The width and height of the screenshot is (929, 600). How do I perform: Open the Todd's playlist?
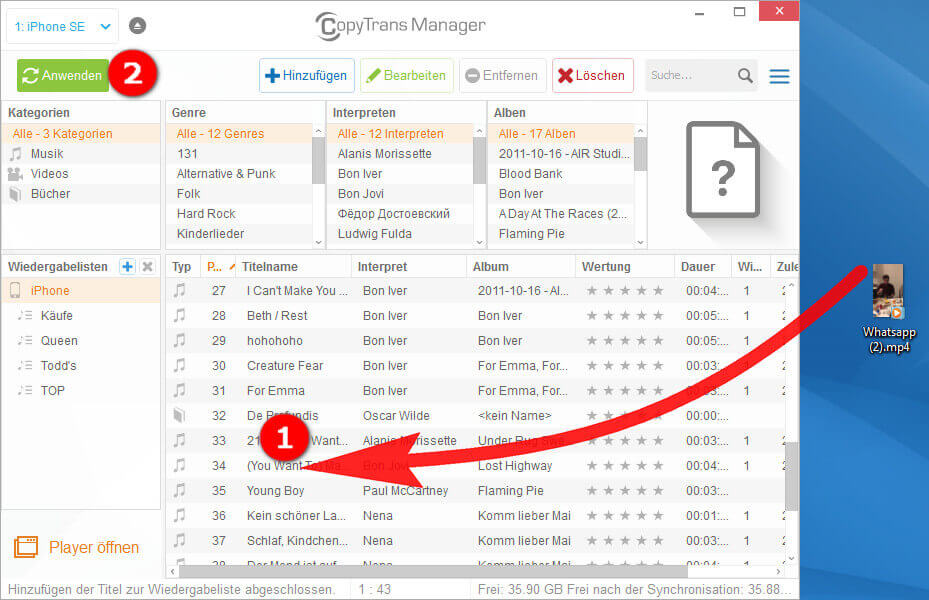click(x=81, y=365)
